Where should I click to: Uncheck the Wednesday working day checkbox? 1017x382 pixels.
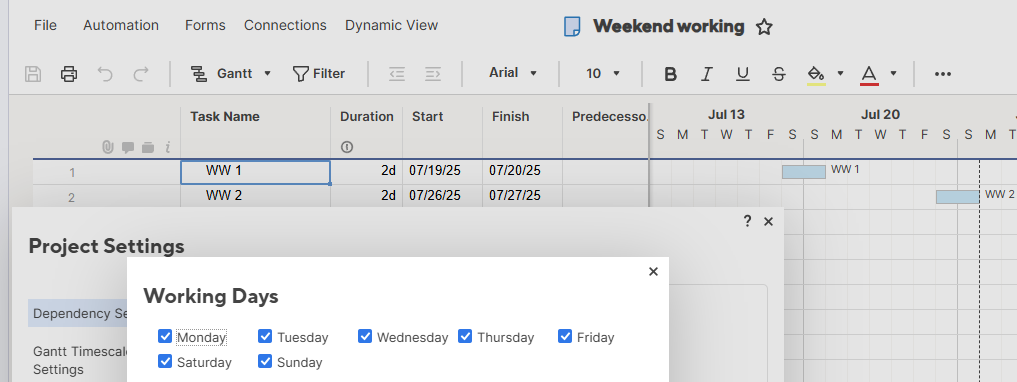[365, 336]
